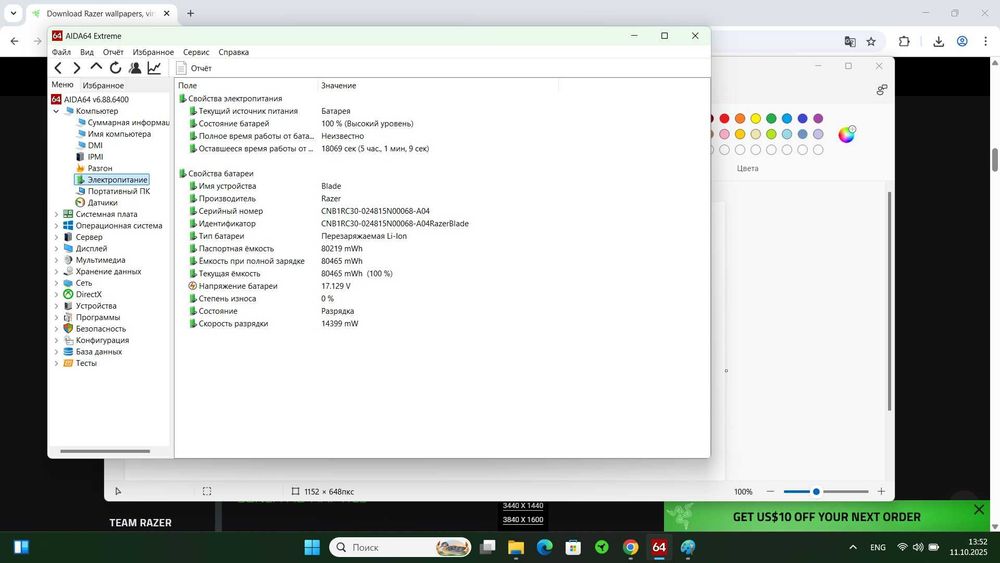Open the Избранное menu in menu bar

(153, 52)
